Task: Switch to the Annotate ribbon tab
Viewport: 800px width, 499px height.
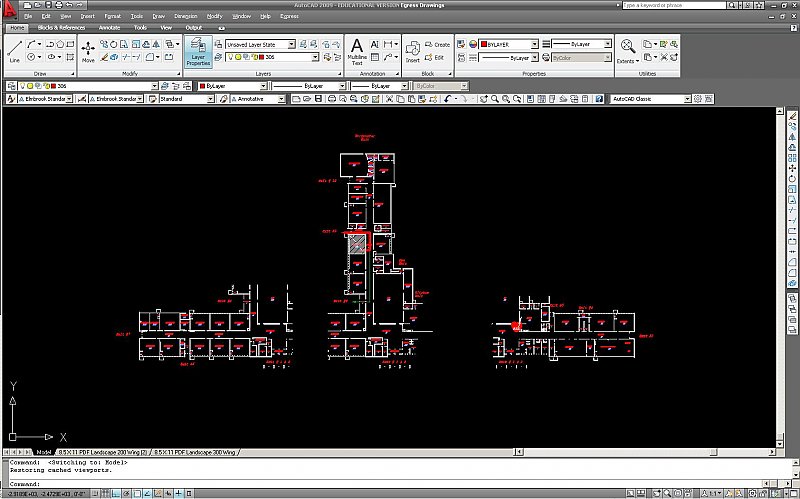Action: click(x=109, y=28)
